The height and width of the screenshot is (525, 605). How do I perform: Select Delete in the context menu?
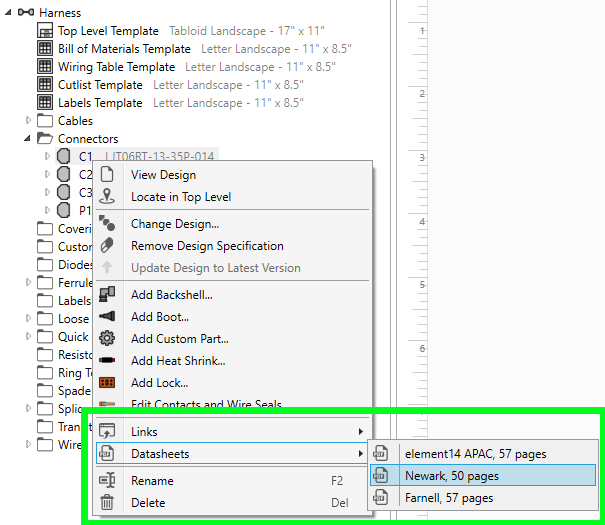click(233, 502)
